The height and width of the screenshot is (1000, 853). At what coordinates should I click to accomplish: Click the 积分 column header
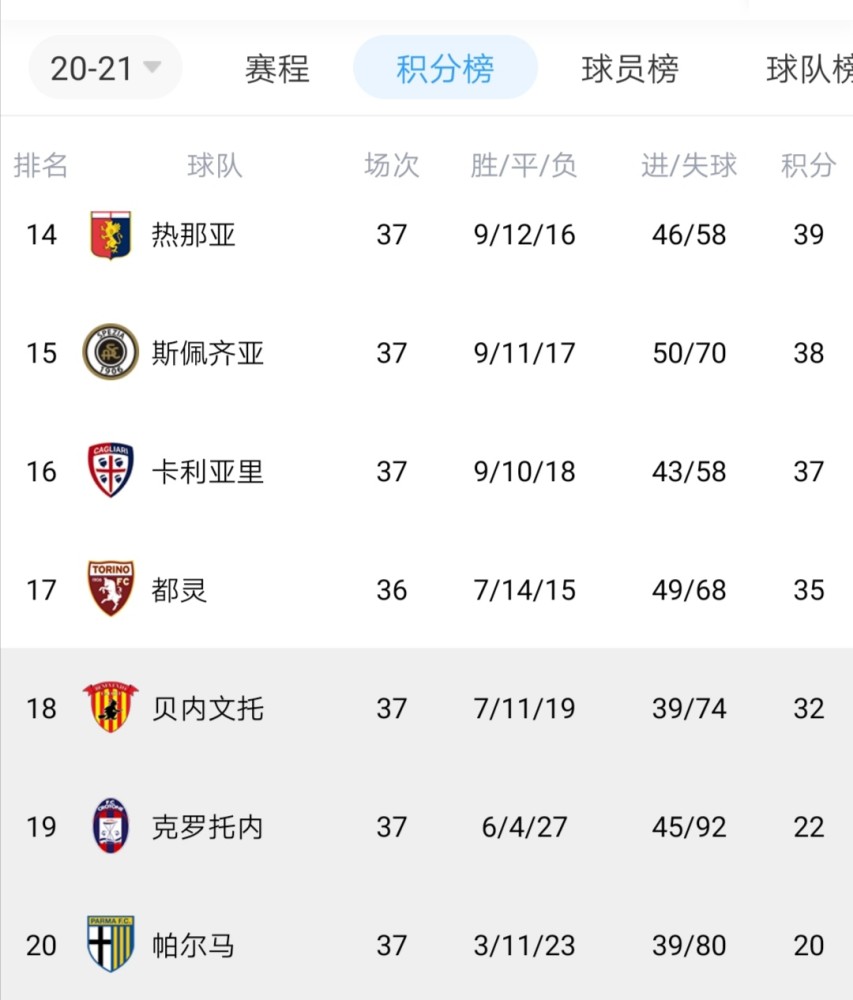[808, 166]
